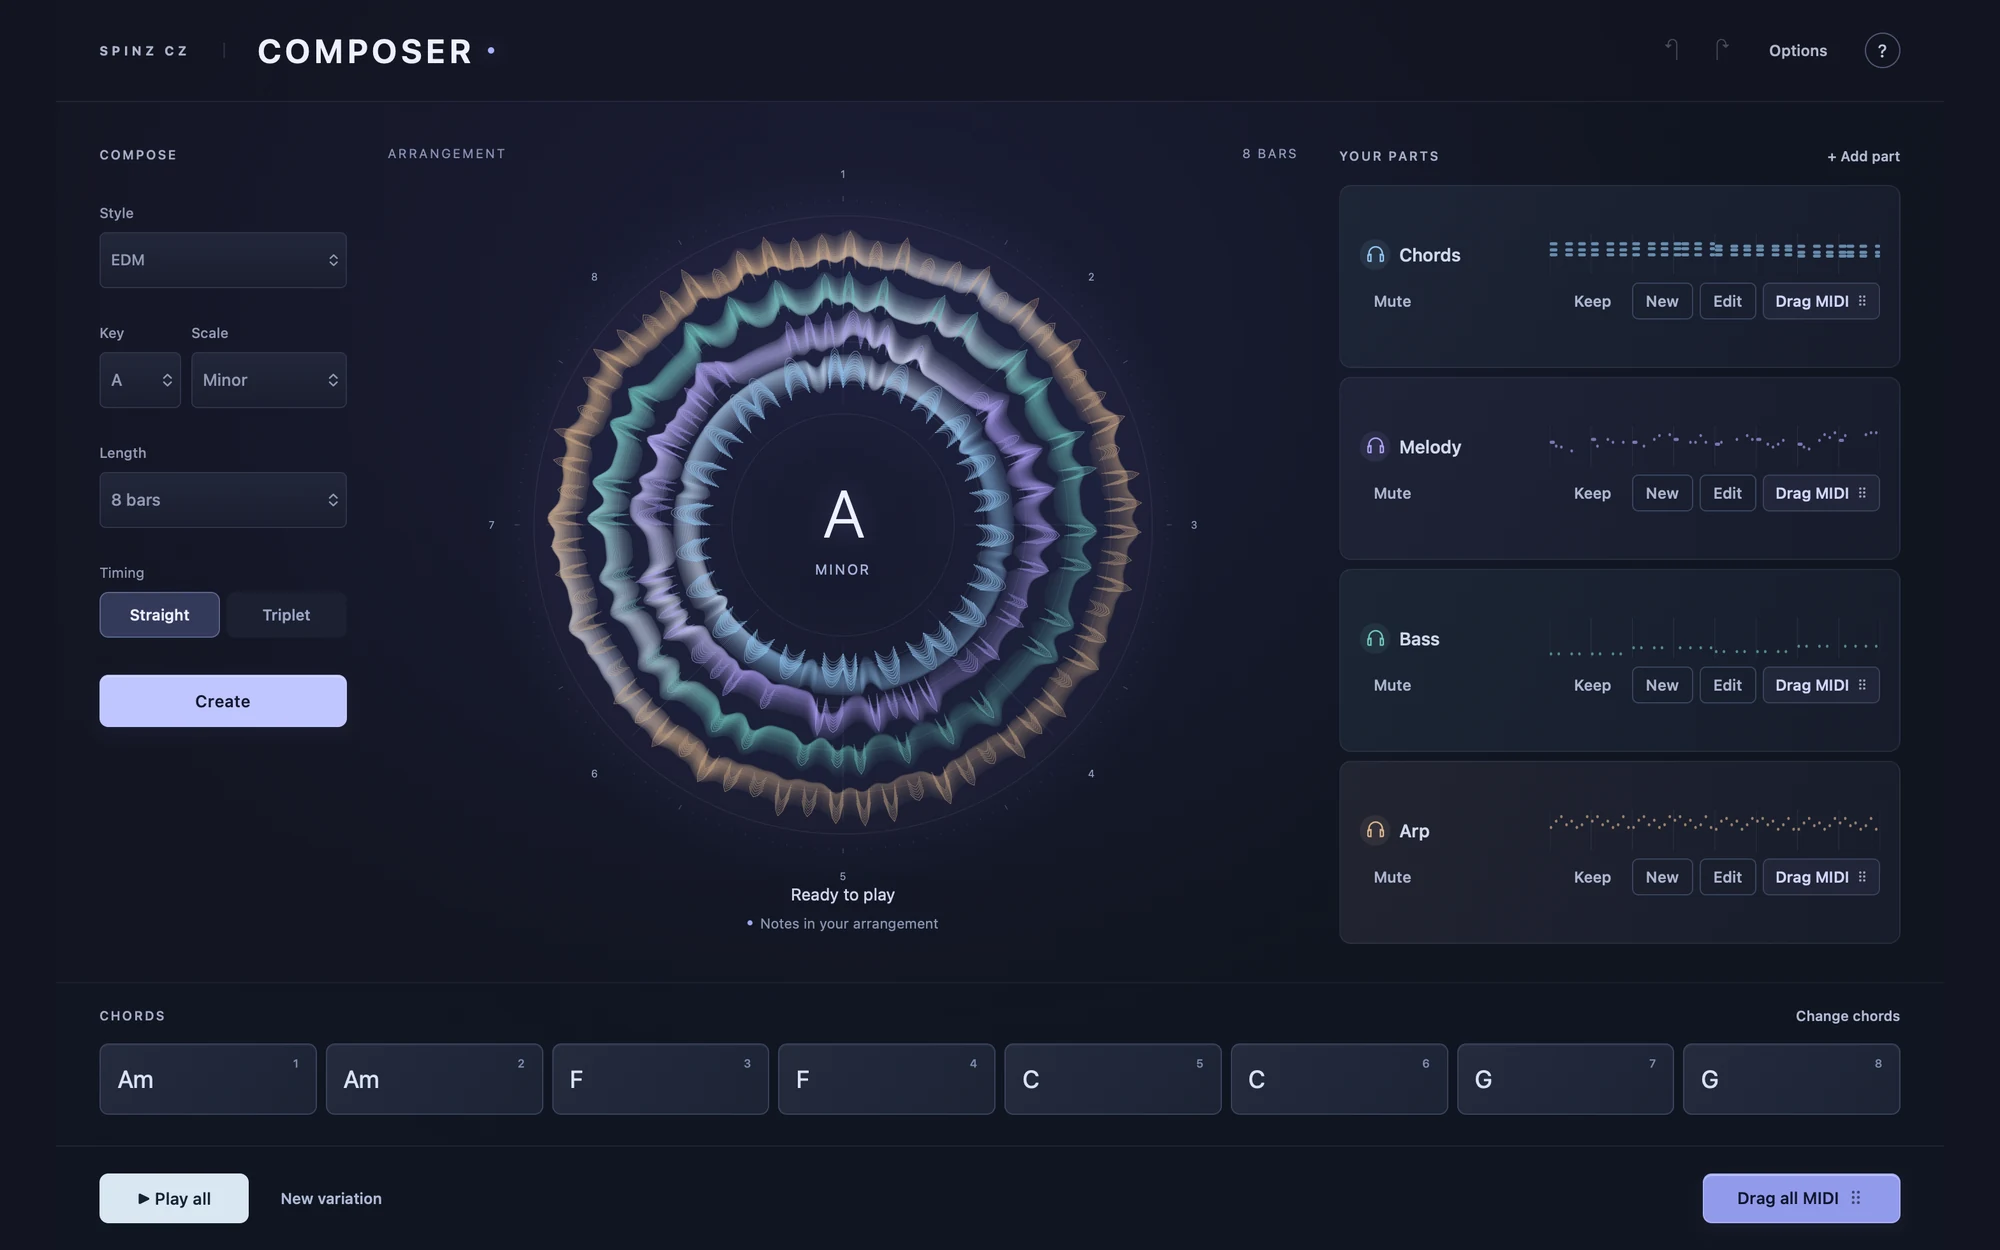Click the Create button
This screenshot has width=2000, height=1250.
(223, 701)
